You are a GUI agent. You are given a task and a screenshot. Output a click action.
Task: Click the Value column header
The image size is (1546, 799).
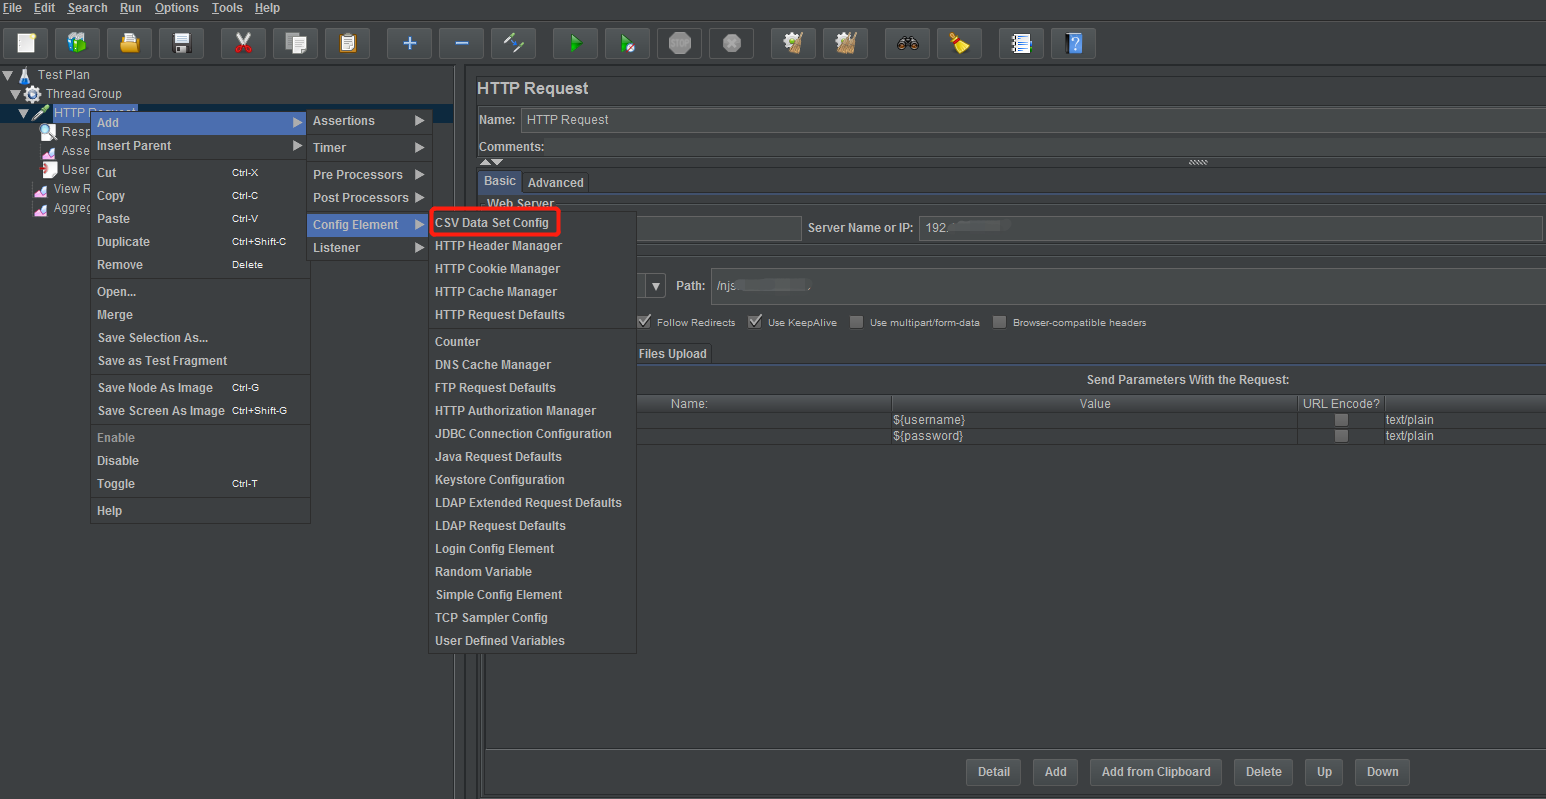[x=1094, y=404]
